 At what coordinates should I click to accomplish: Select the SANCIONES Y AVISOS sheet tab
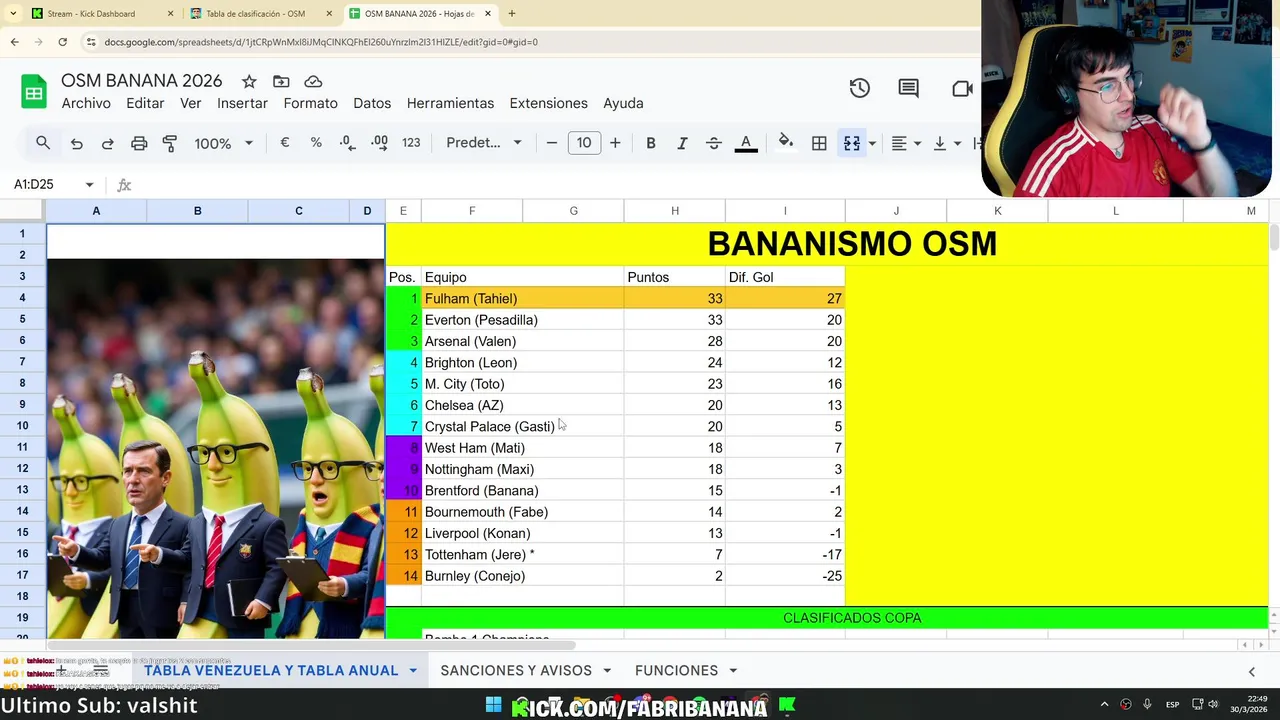[516, 670]
